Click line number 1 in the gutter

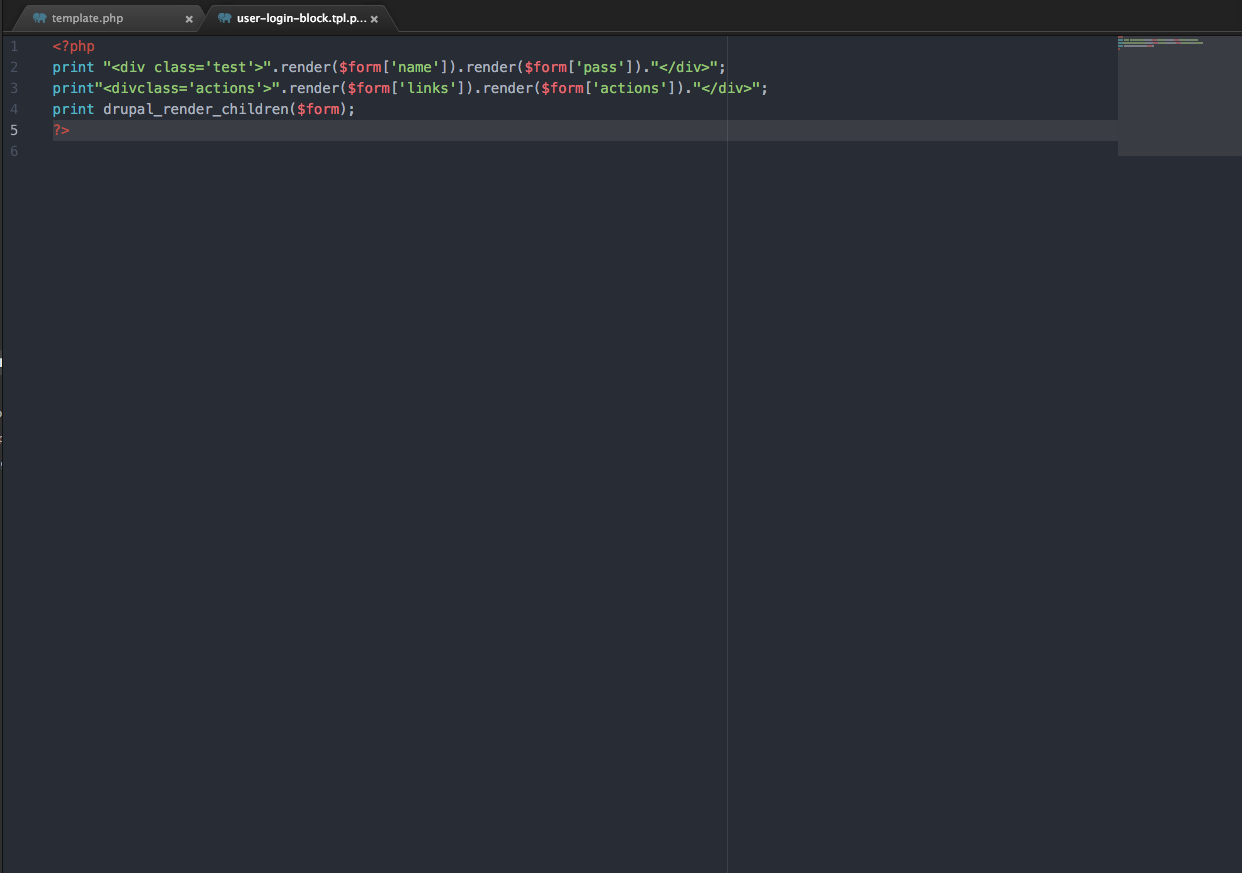click(14, 46)
